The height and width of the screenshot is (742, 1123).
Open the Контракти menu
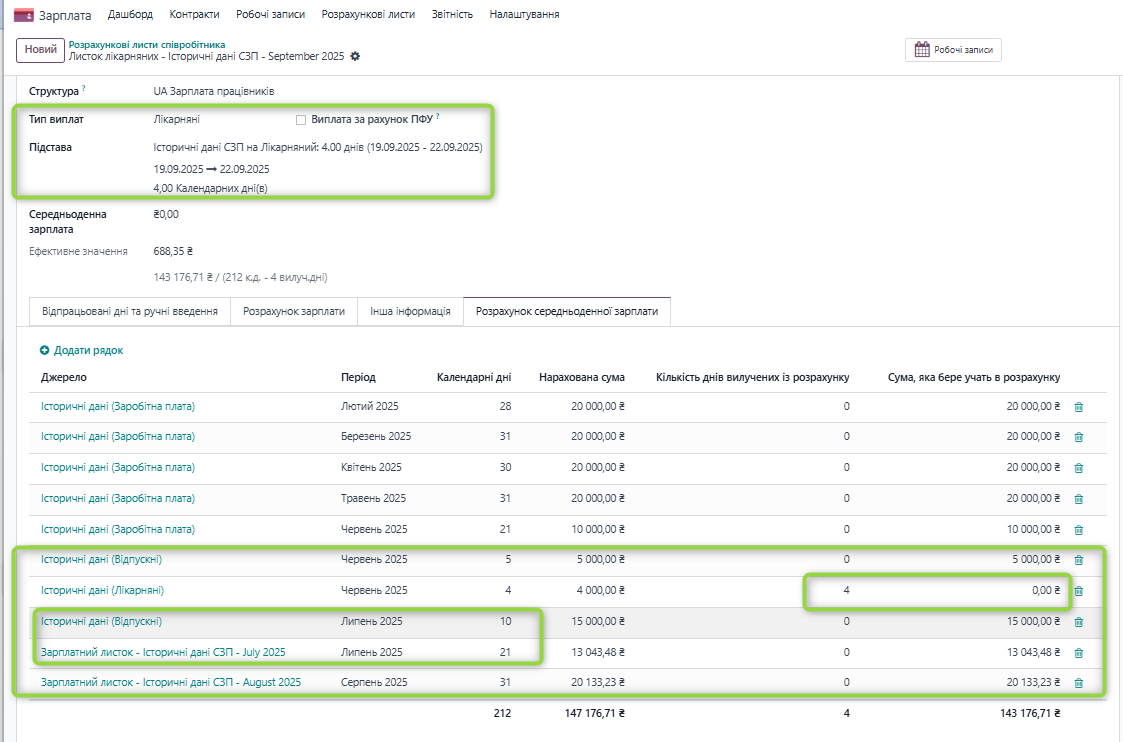point(196,15)
